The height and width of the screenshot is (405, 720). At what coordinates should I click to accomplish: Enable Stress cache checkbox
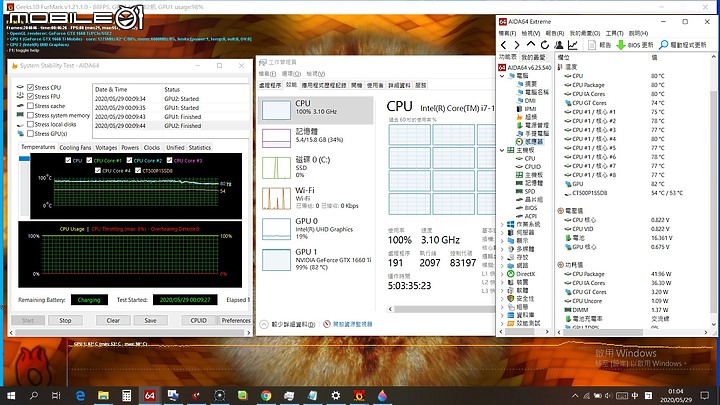(x=30, y=106)
